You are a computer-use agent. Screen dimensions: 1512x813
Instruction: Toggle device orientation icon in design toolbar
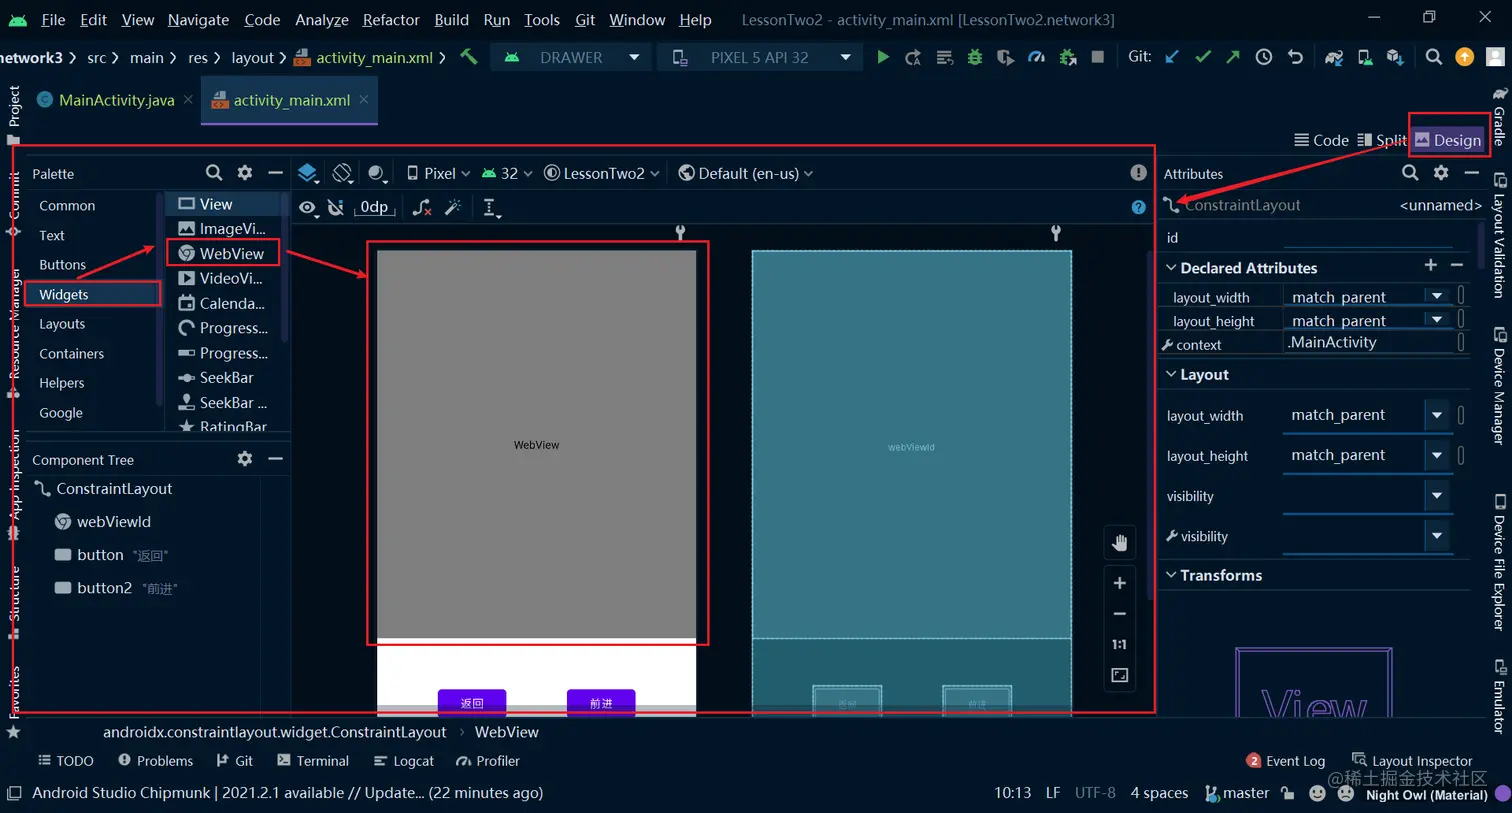click(342, 173)
